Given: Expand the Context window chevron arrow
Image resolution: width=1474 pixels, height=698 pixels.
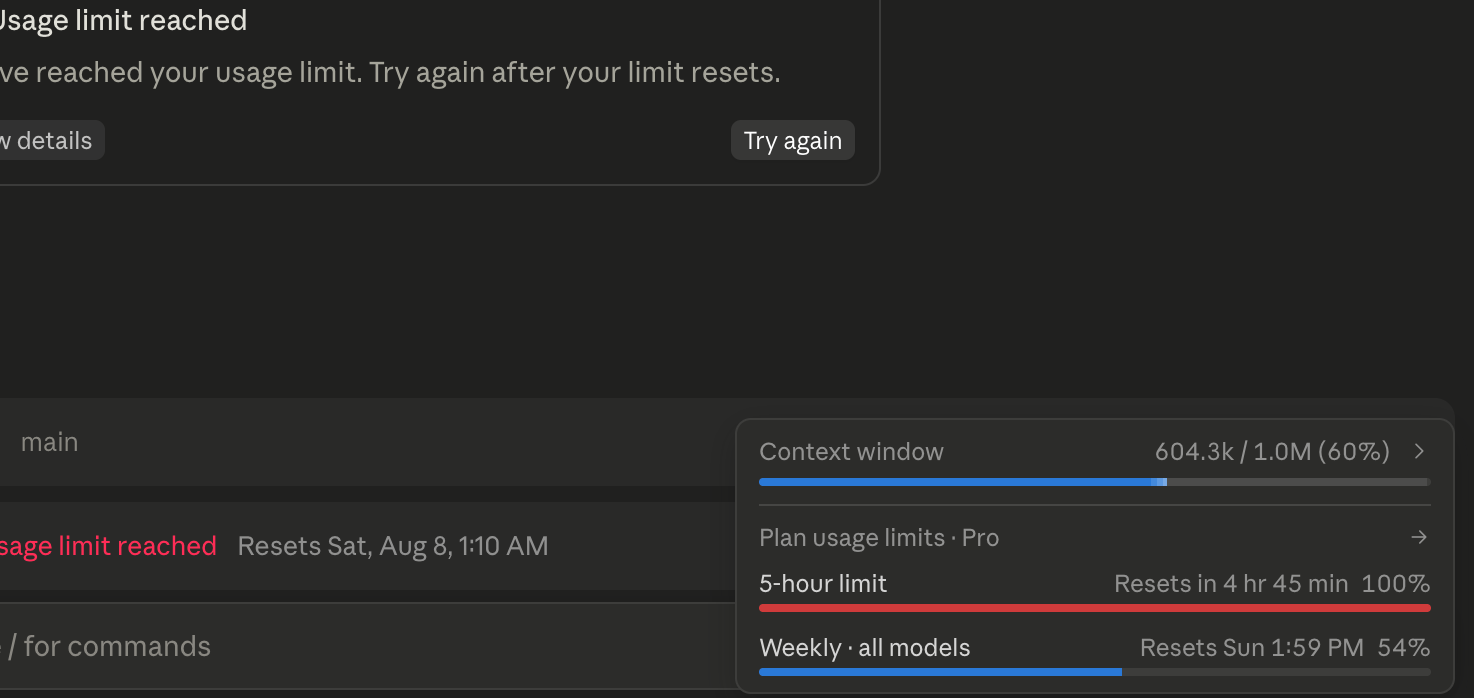Looking at the screenshot, I should coord(1419,452).
